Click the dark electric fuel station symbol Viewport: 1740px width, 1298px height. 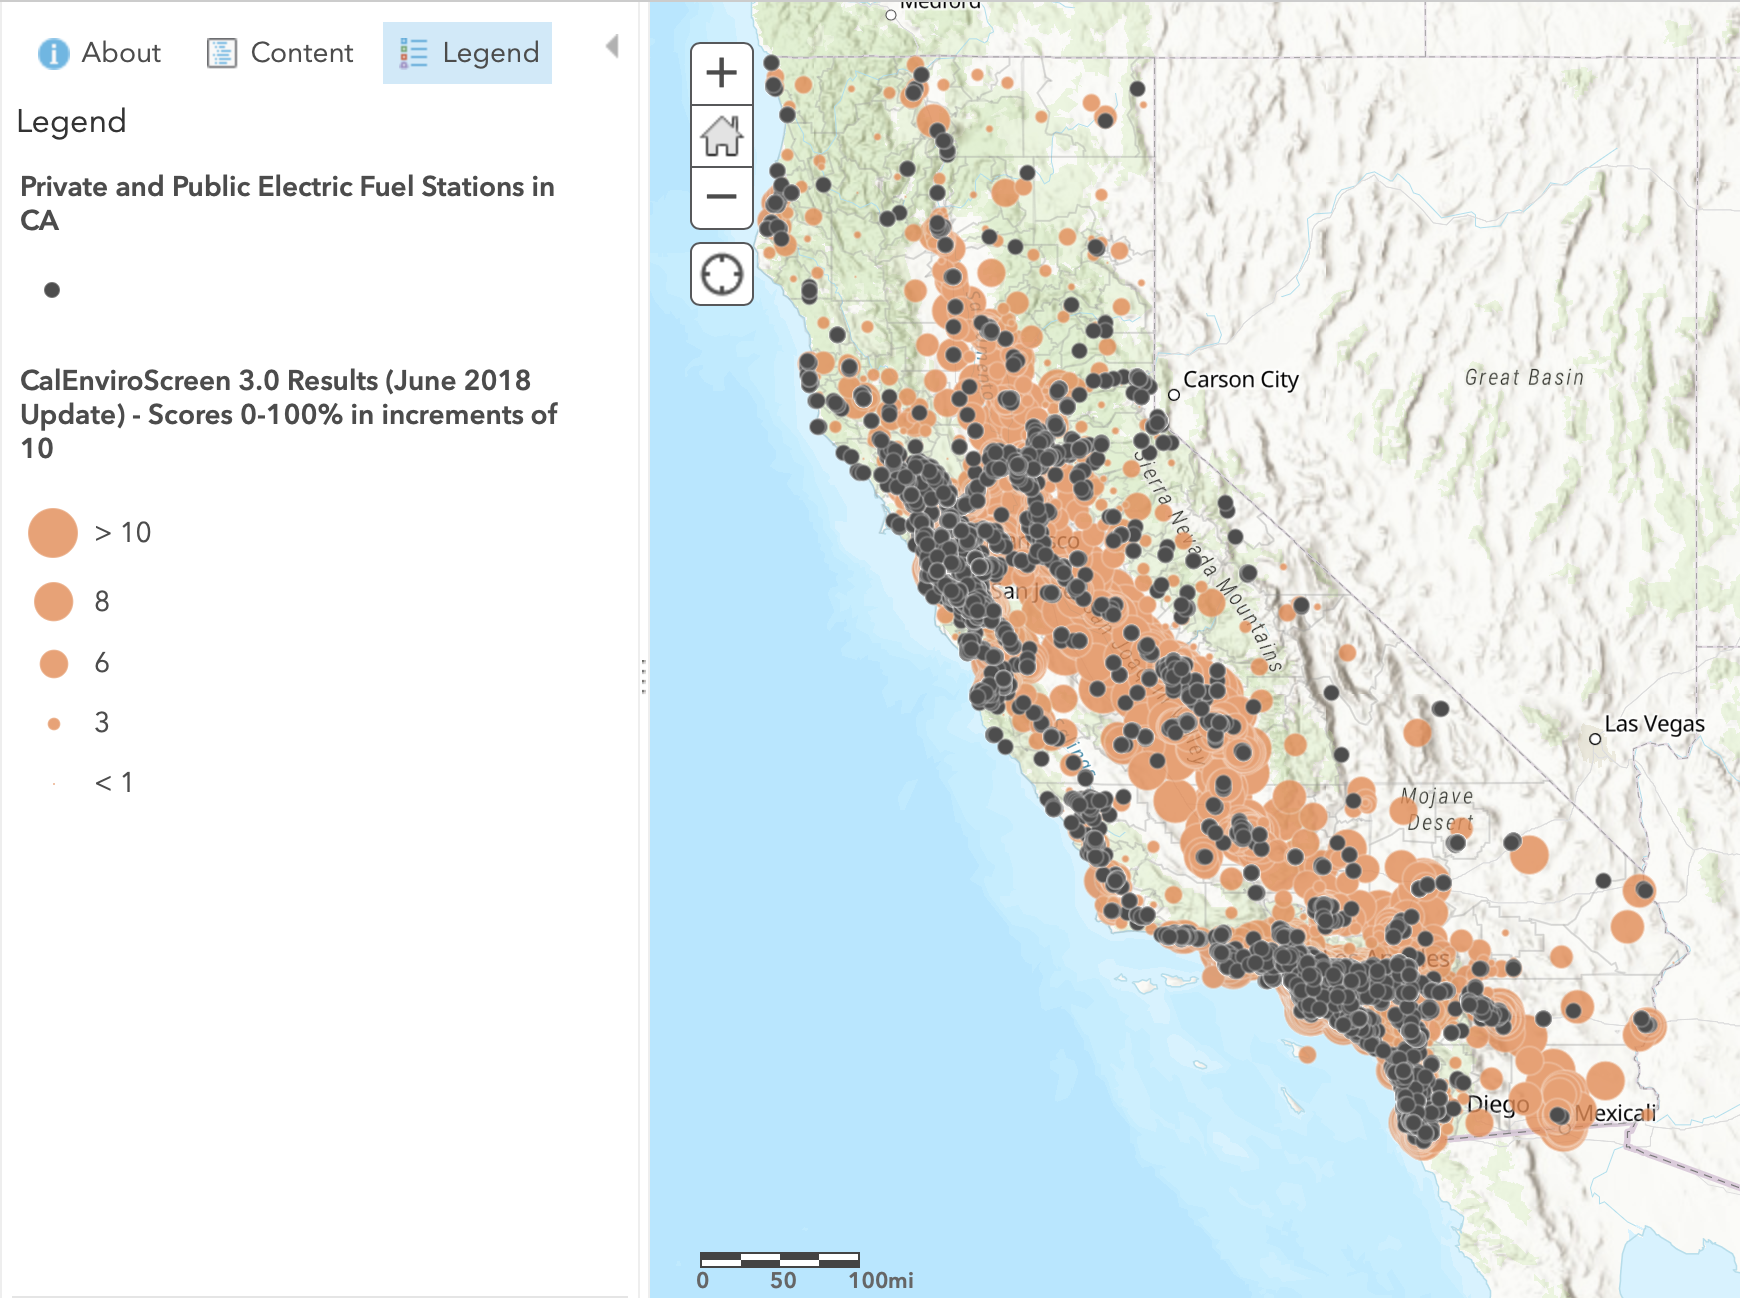pos(52,290)
